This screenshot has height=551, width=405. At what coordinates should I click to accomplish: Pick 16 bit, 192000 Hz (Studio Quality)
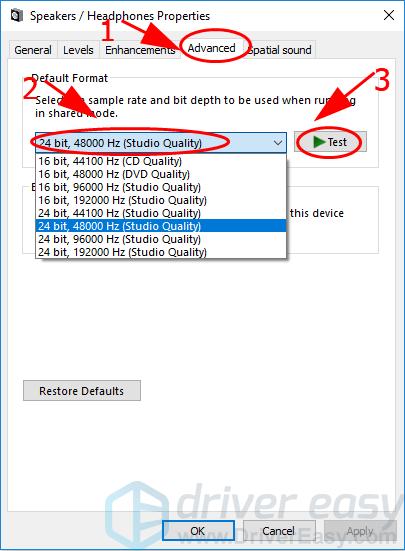(161, 200)
